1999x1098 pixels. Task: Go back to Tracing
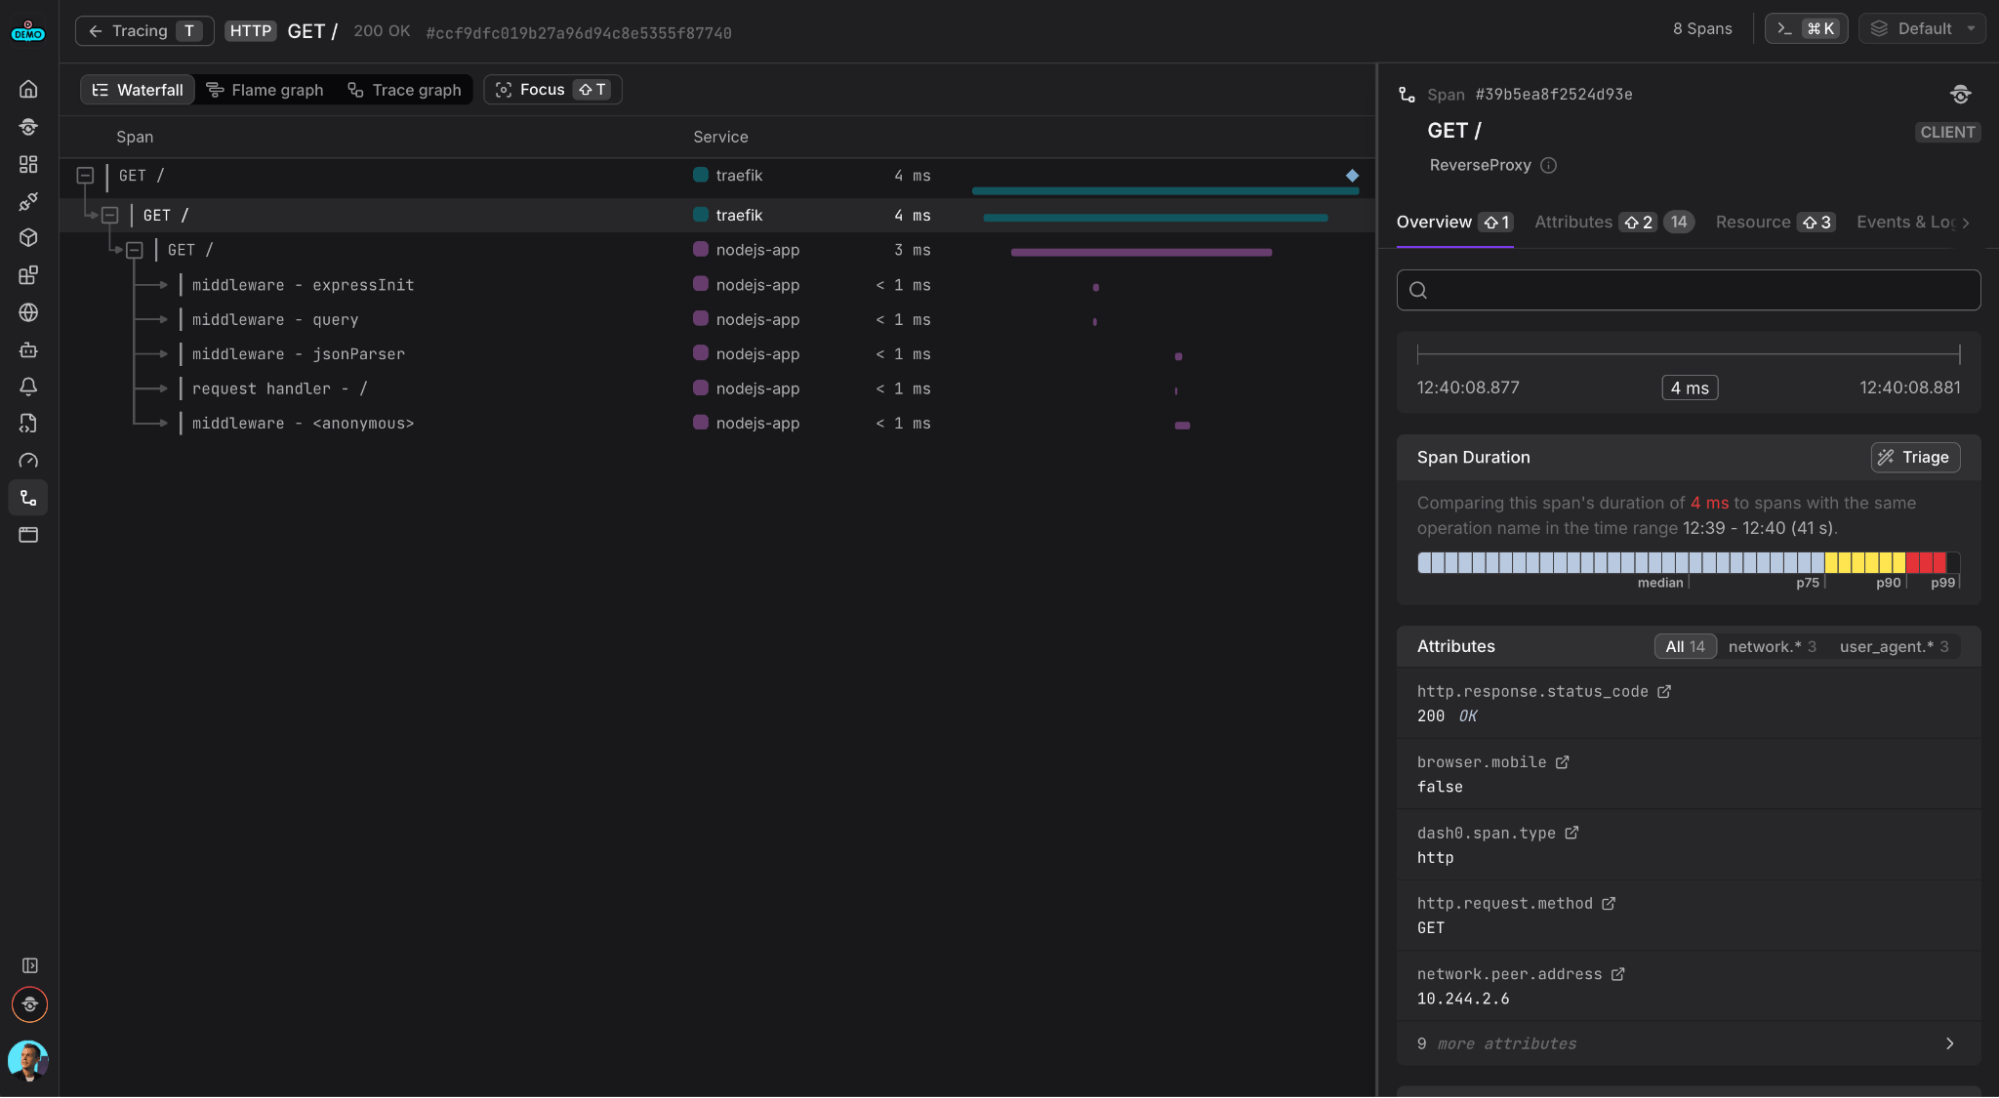pos(144,31)
